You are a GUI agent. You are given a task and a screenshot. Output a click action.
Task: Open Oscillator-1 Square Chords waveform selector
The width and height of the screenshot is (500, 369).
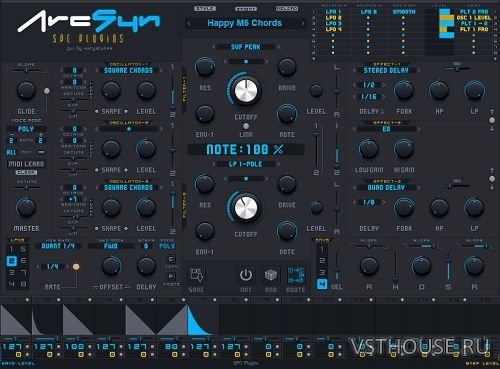(128, 70)
